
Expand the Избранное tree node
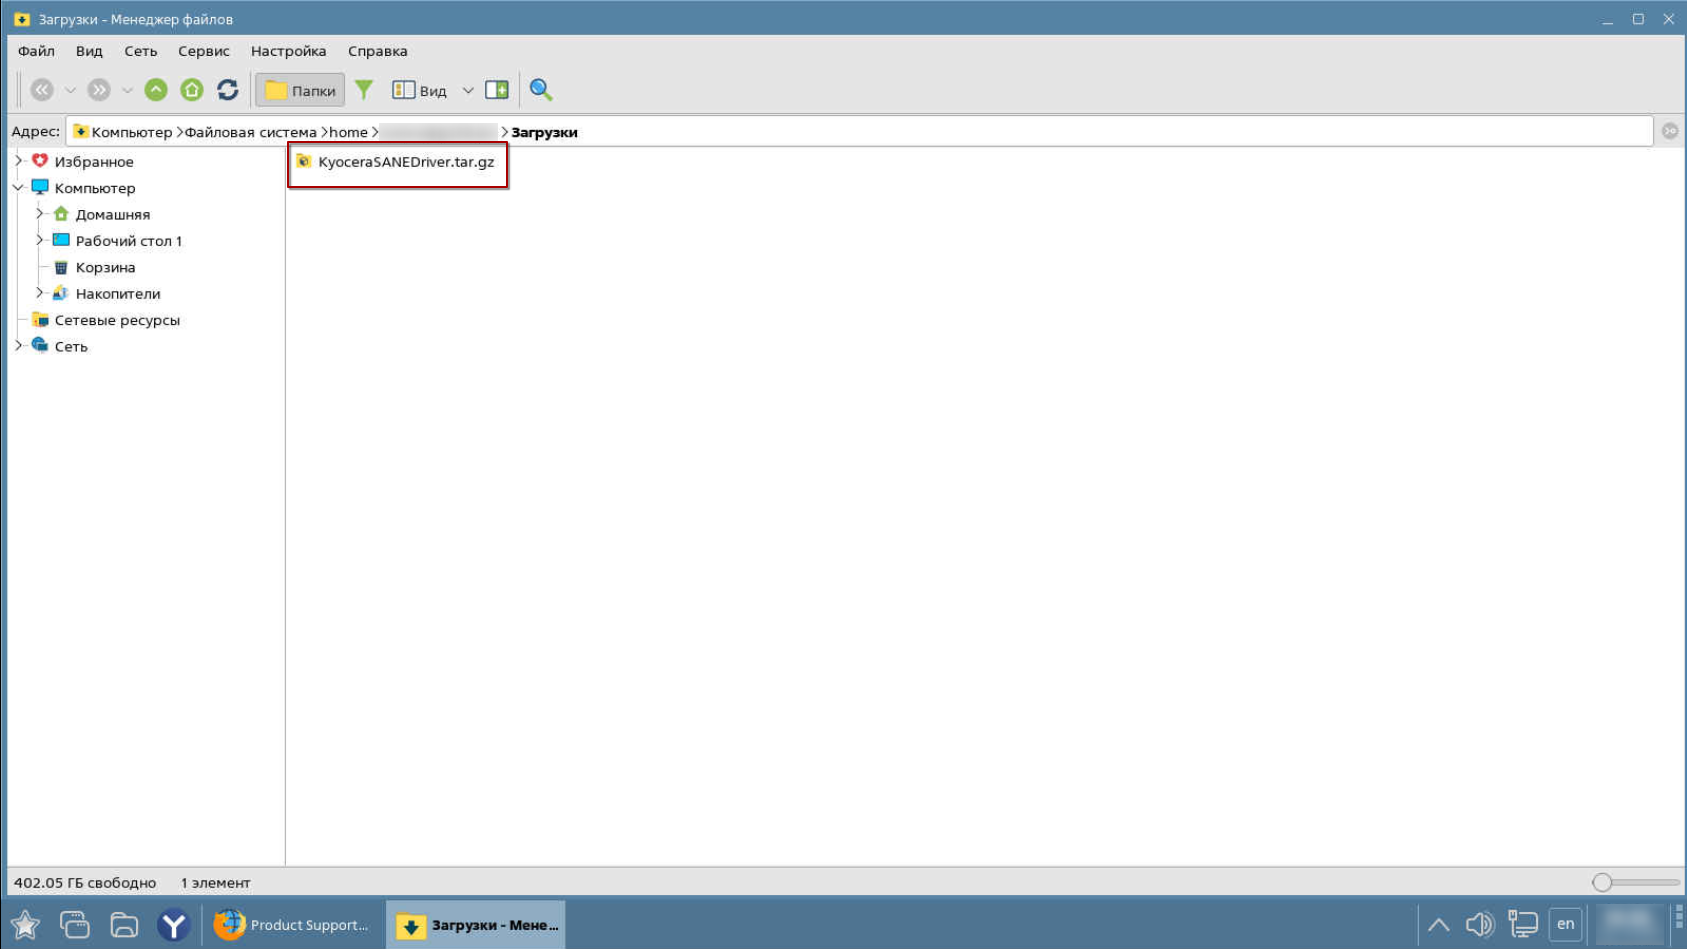tap(19, 161)
